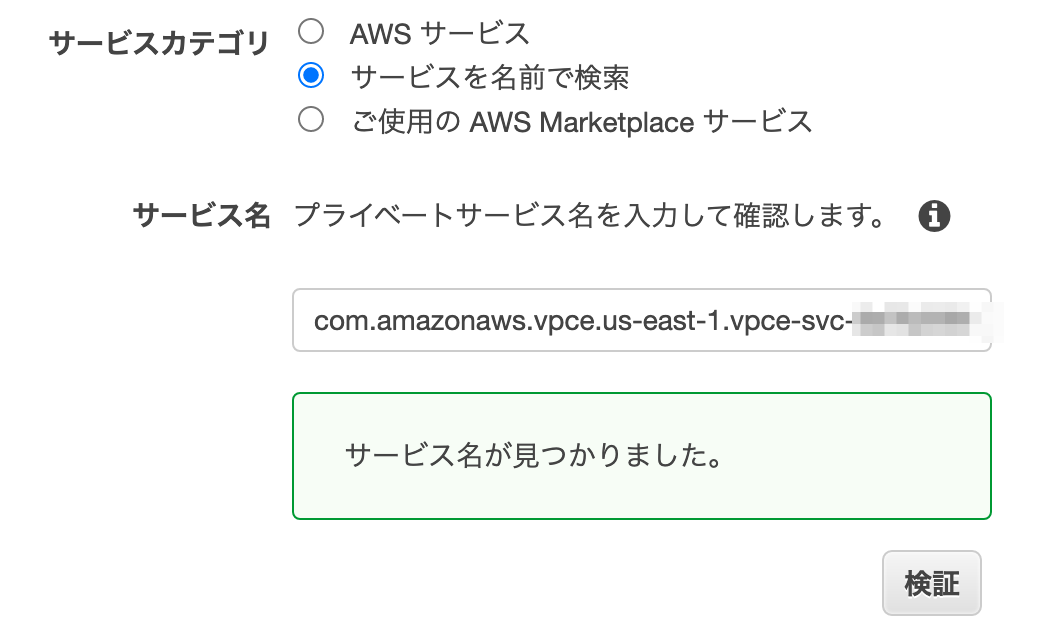Focus the private service name input field

(642, 320)
